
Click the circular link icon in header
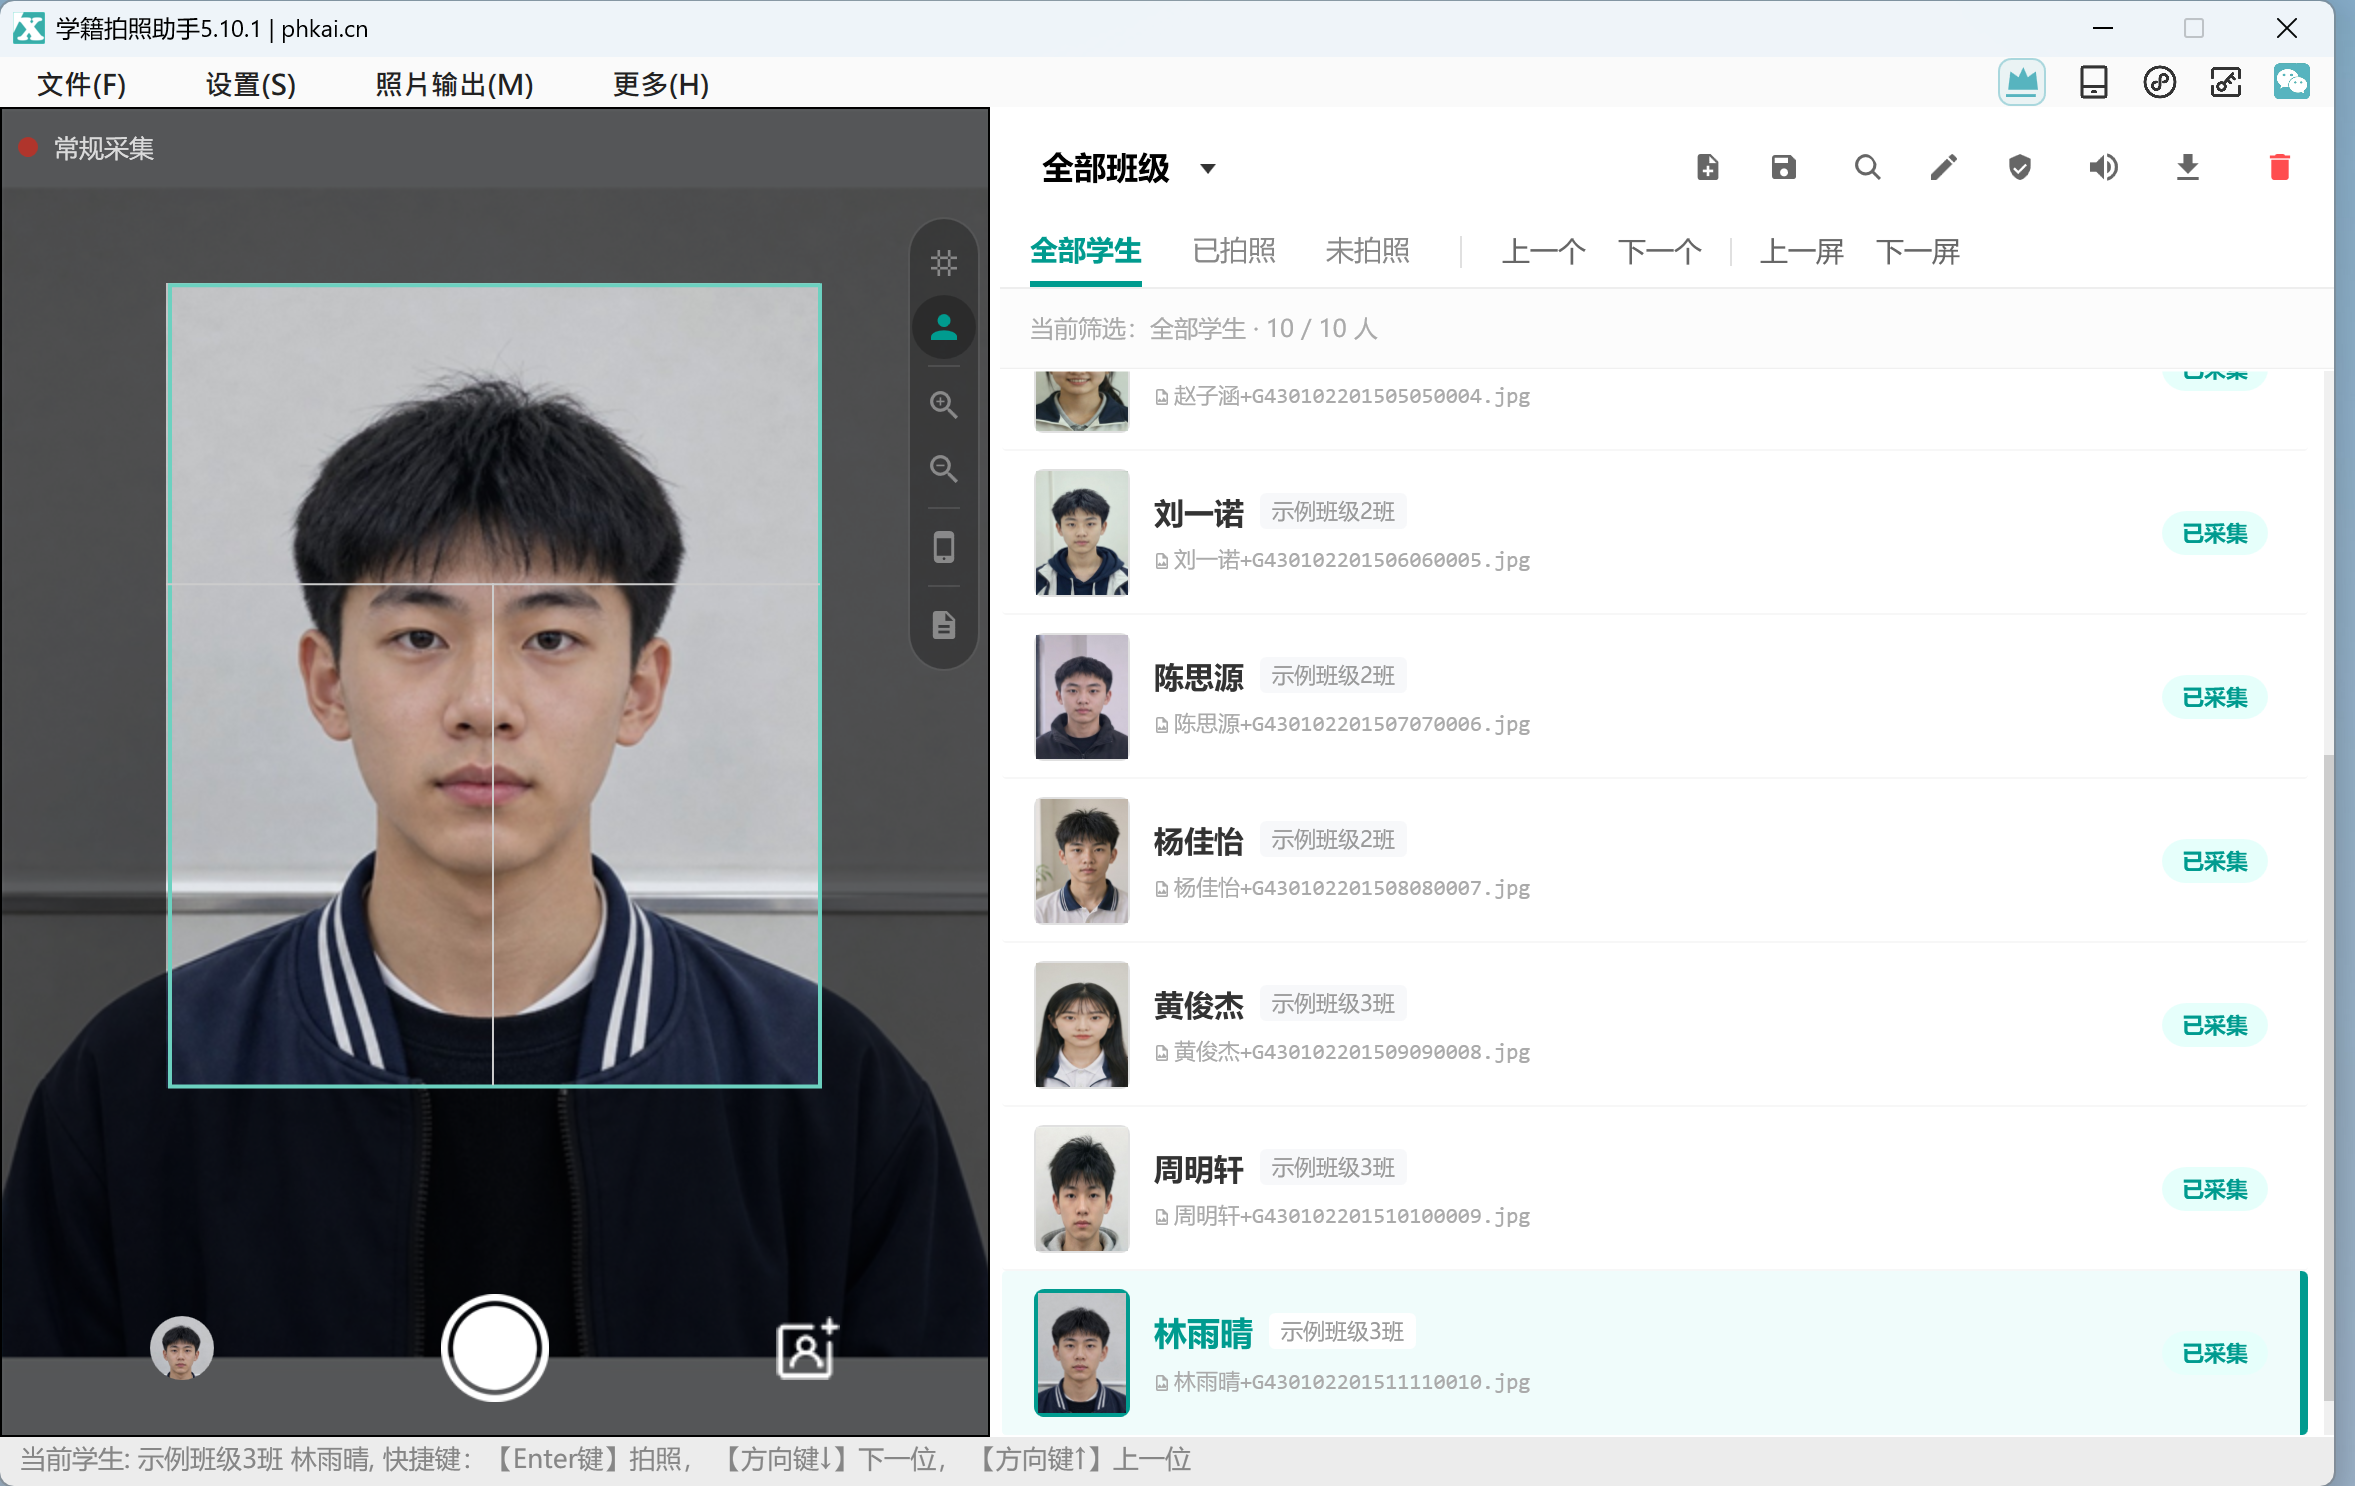coord(2159,82)
